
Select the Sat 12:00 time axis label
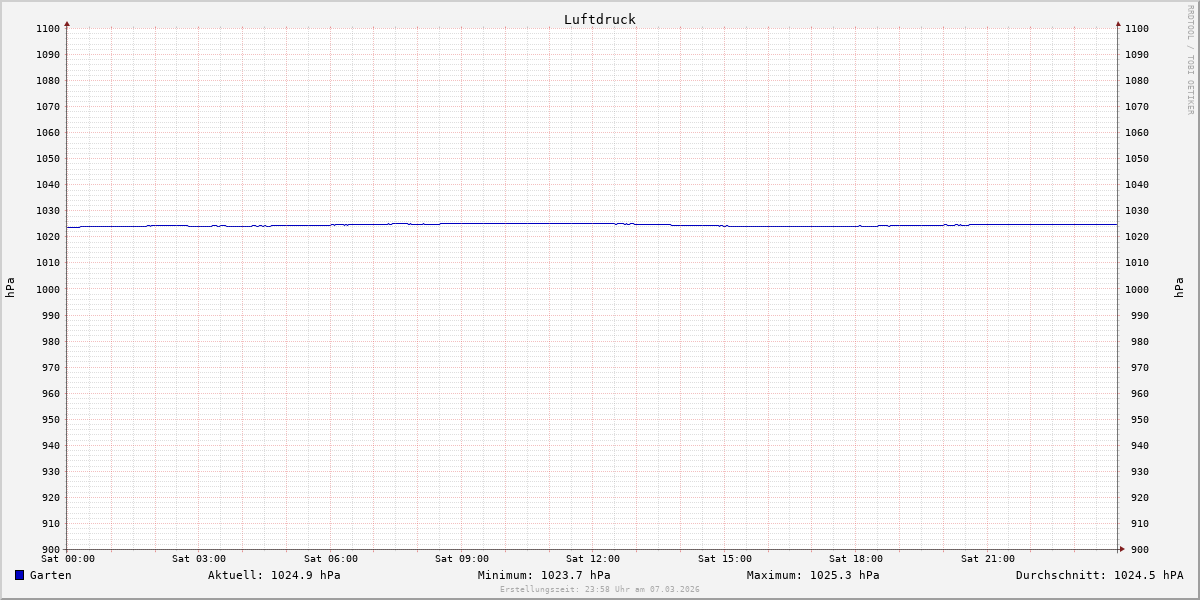pyautogui.click(x=593, y=559)
